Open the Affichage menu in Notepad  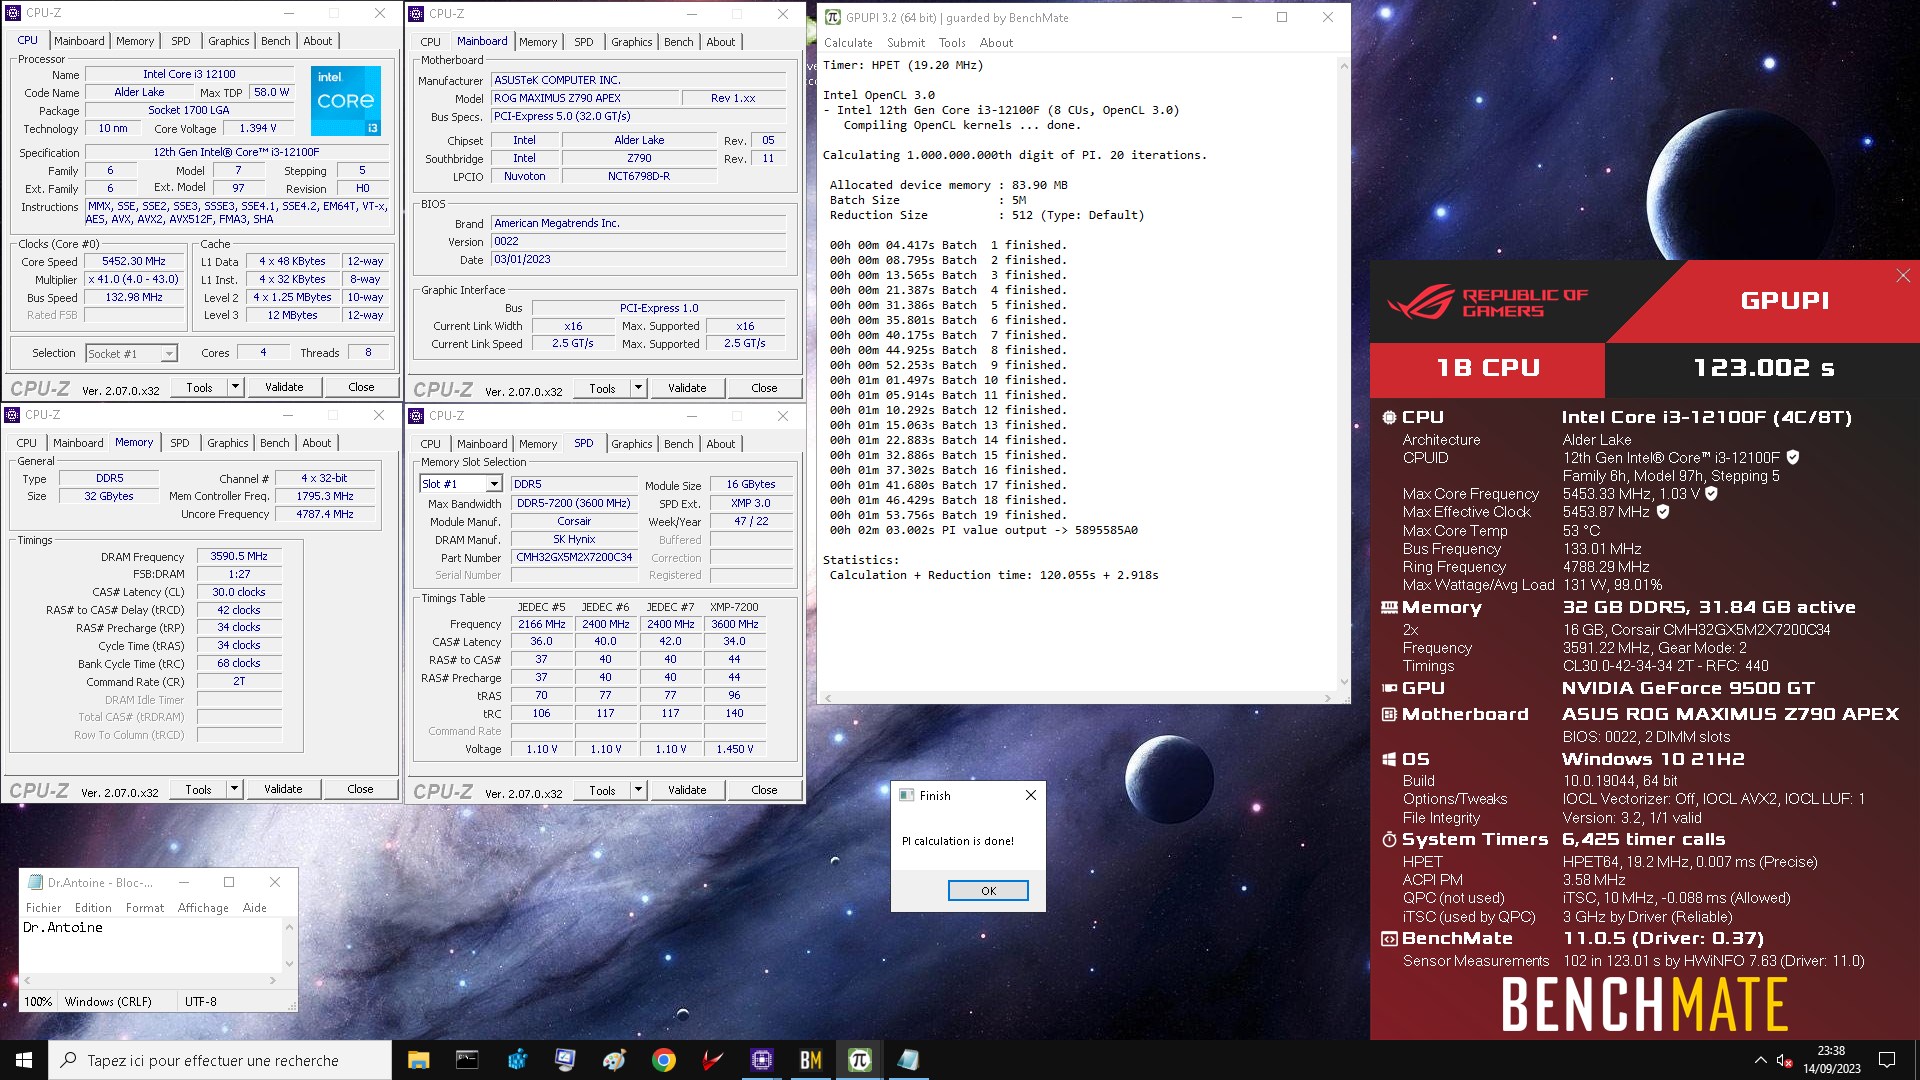(203, 908)
